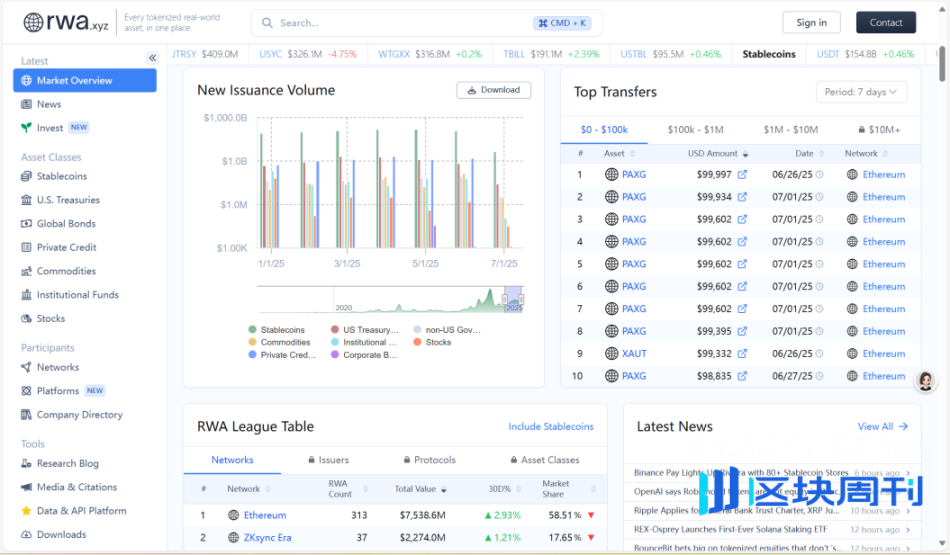Toggle Institutional series in chart legend

click(x=364, y=342)
